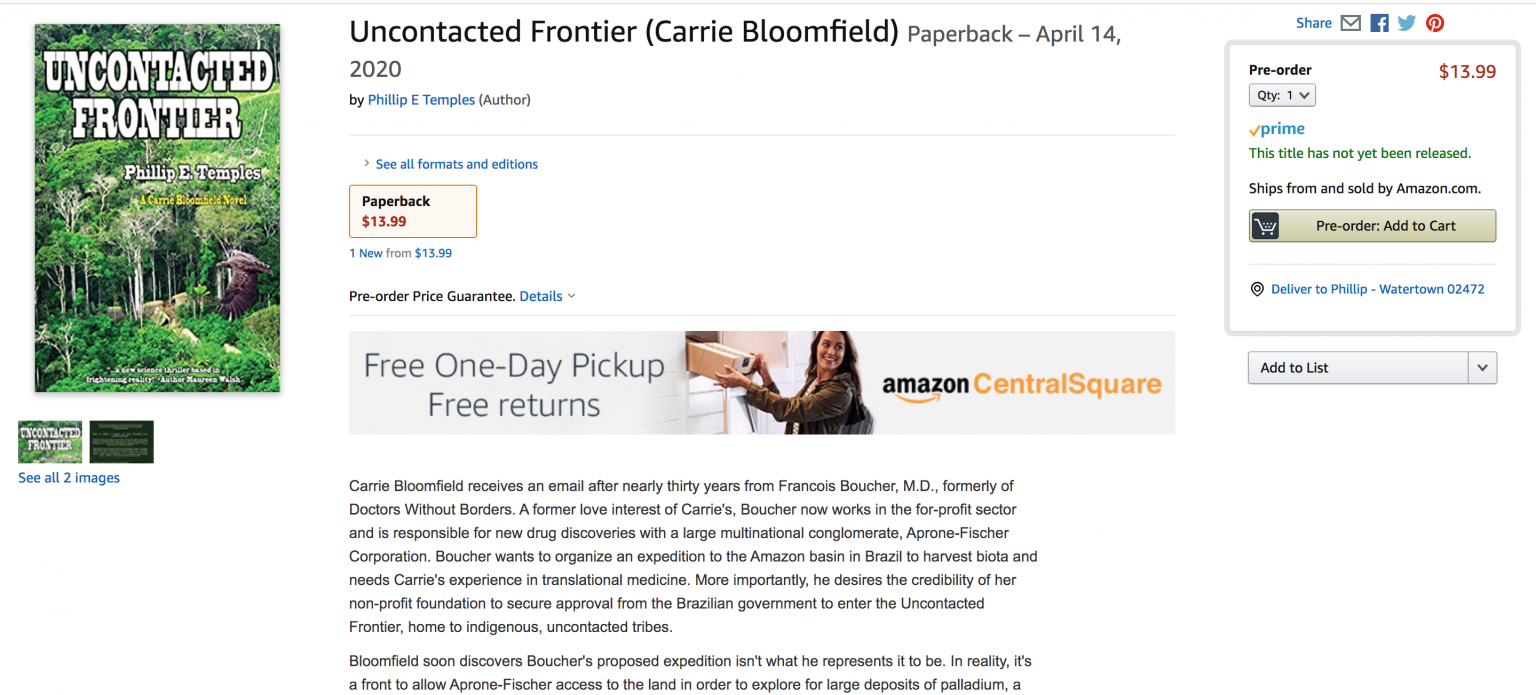This screenshot has width=1536, height=695.
Task: Click the cart icon on the Pre-order button
Action: 1266,225
